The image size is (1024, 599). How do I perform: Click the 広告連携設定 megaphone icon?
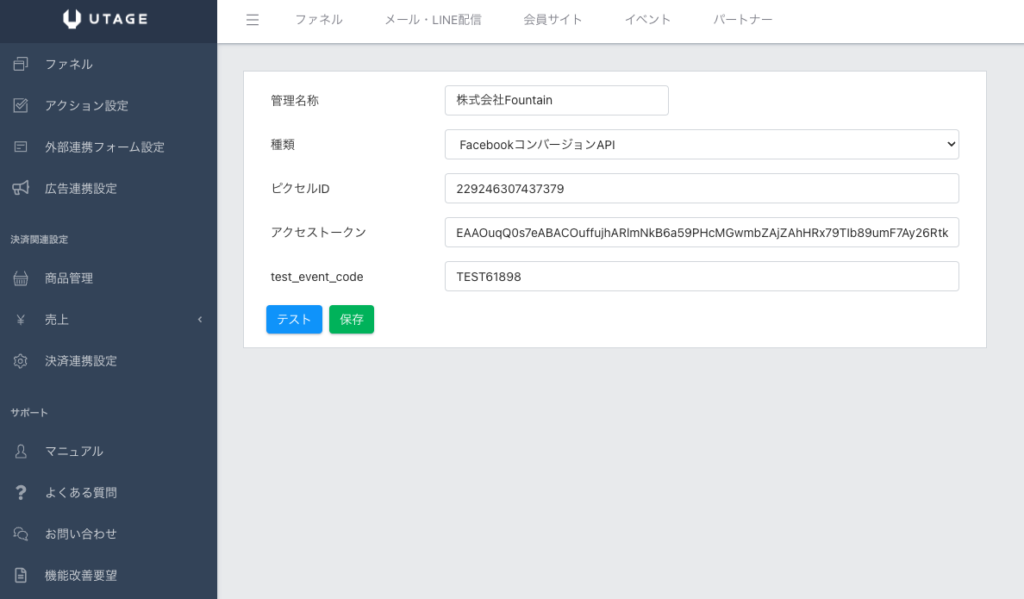tap(20, 188)
